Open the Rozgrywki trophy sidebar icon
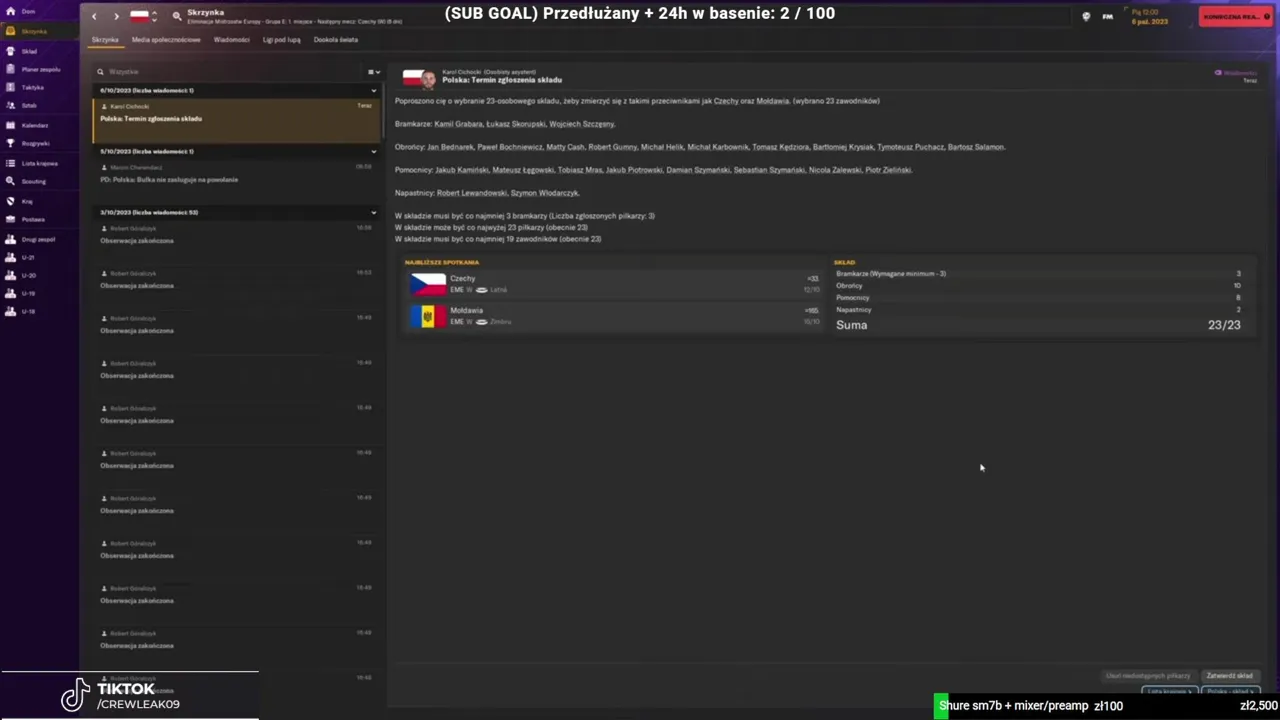The width and height of the screenshot is (1280, 720). [10, 143]
